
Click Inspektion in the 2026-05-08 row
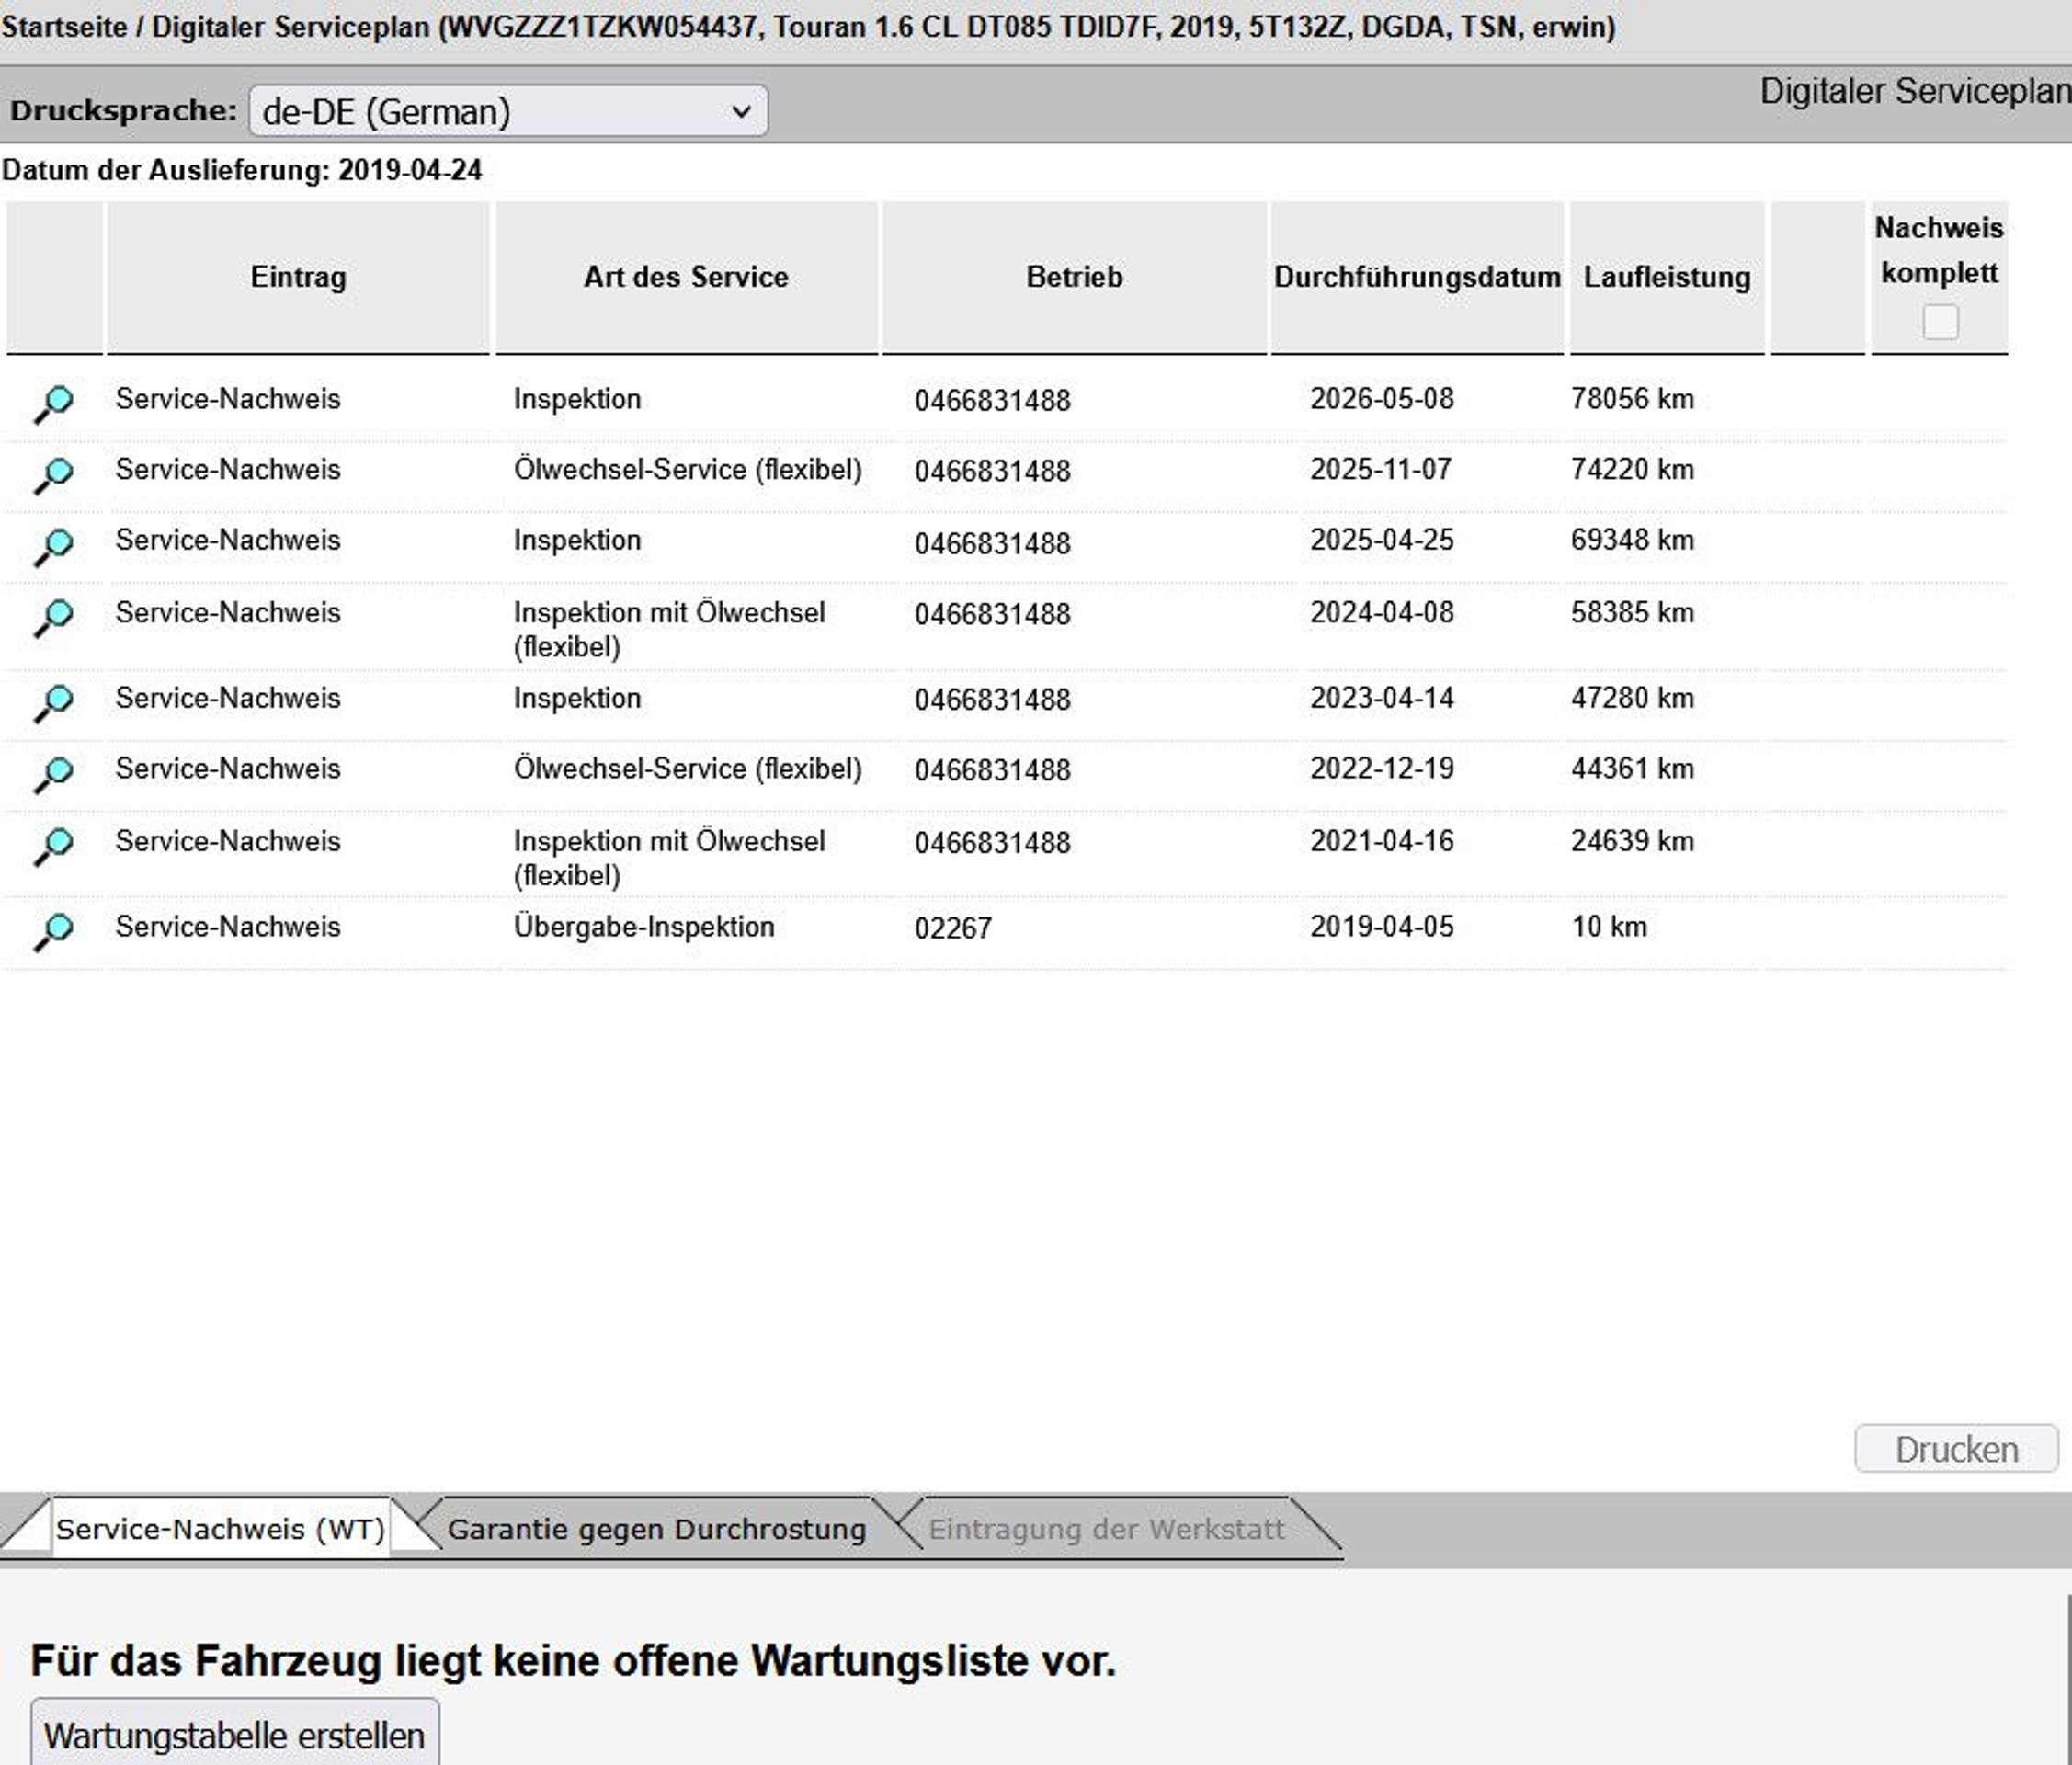pyautogui.click(x=577, y=399)
